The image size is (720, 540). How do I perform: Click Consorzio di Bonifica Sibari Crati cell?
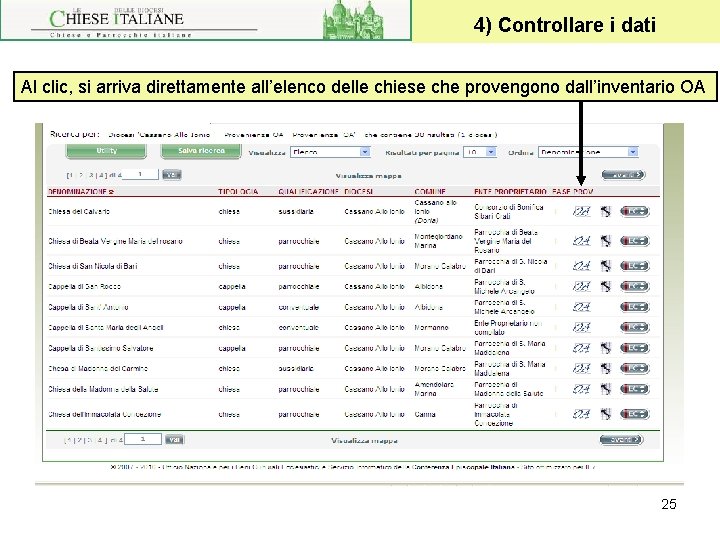509,212
